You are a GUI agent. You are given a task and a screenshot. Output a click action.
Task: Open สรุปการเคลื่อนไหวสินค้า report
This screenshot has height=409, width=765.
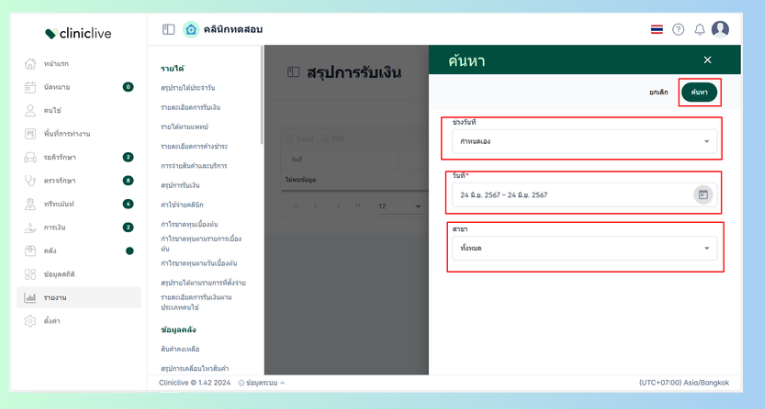tap(195, 369)
